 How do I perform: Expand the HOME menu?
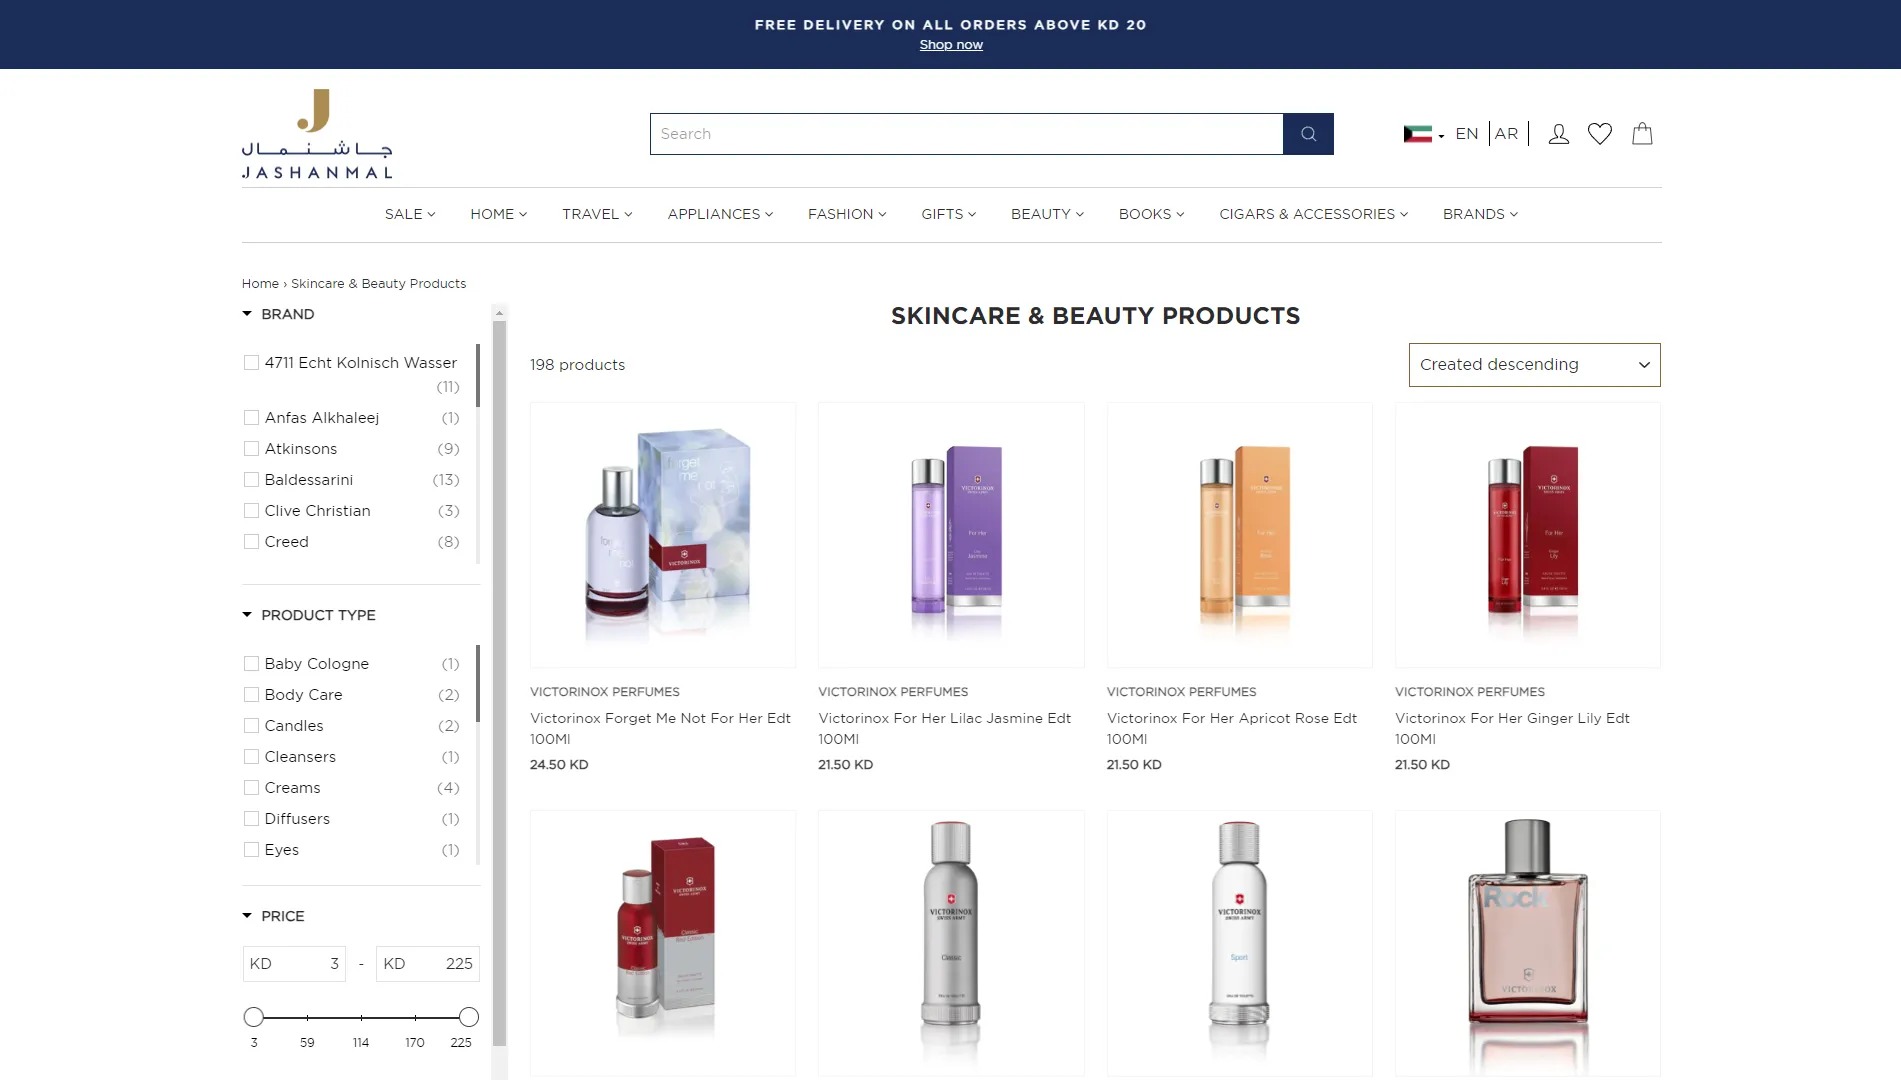point(499,214)
